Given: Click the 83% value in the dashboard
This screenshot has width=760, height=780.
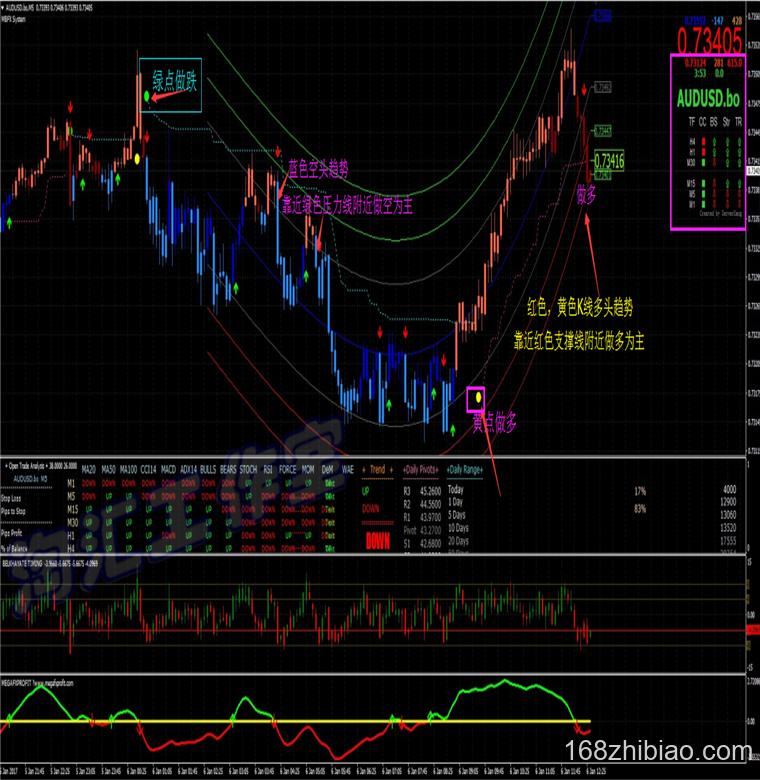Looking at the screenshot, I should tap(640, 509).
